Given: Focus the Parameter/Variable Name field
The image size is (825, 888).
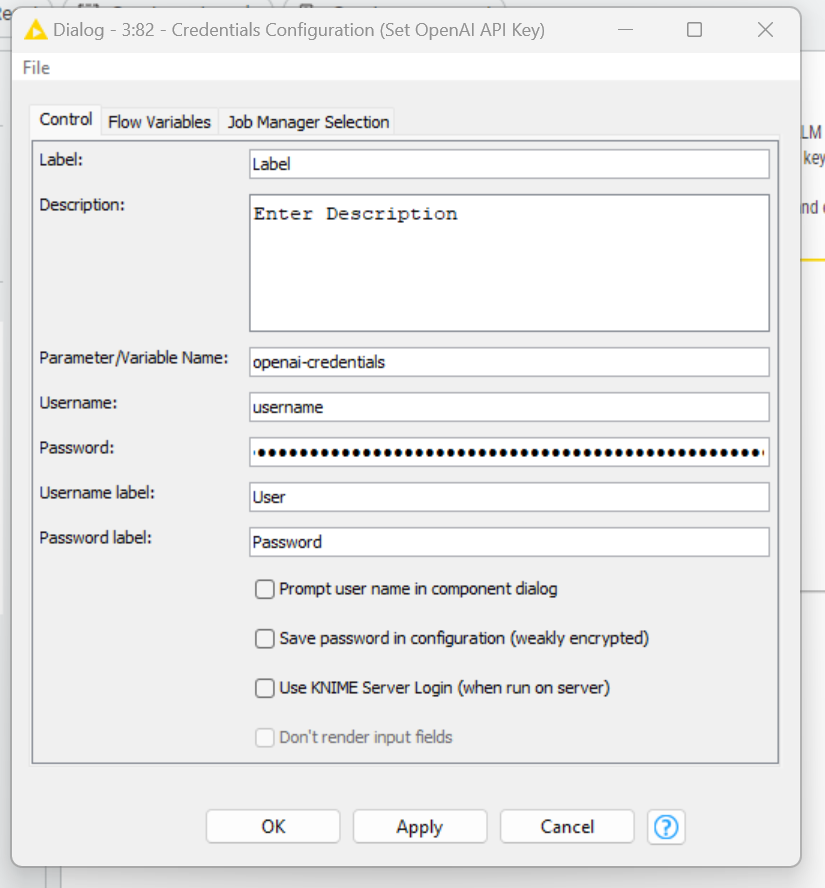Looking at the screenshot, I should coord(509,362).
